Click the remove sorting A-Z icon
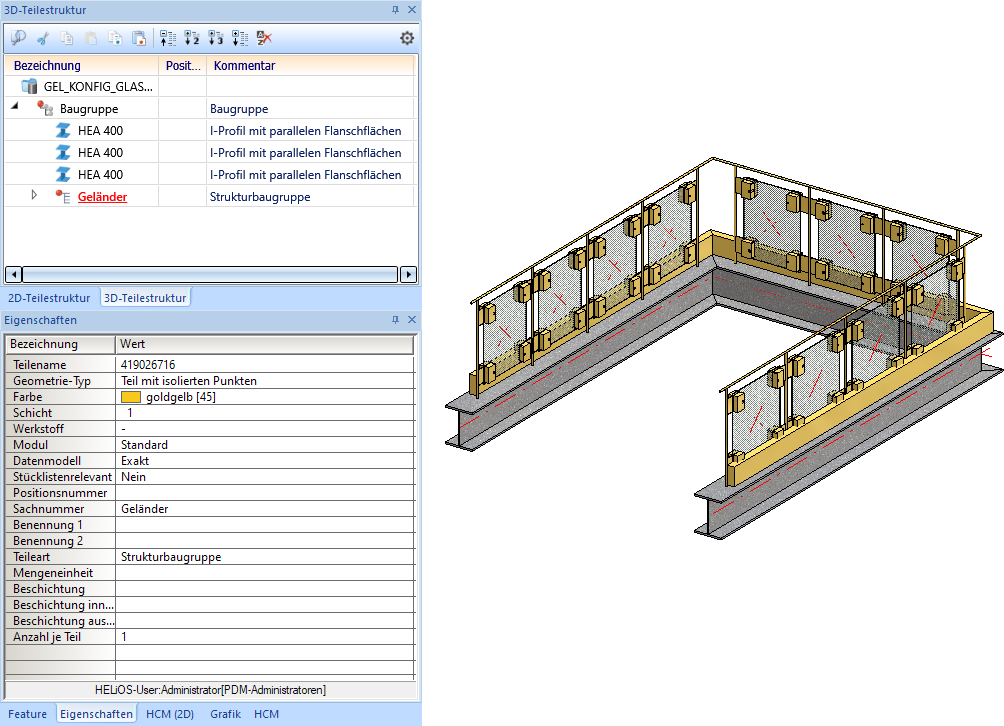The image size is (1004, 726). (x=264, y=38)
